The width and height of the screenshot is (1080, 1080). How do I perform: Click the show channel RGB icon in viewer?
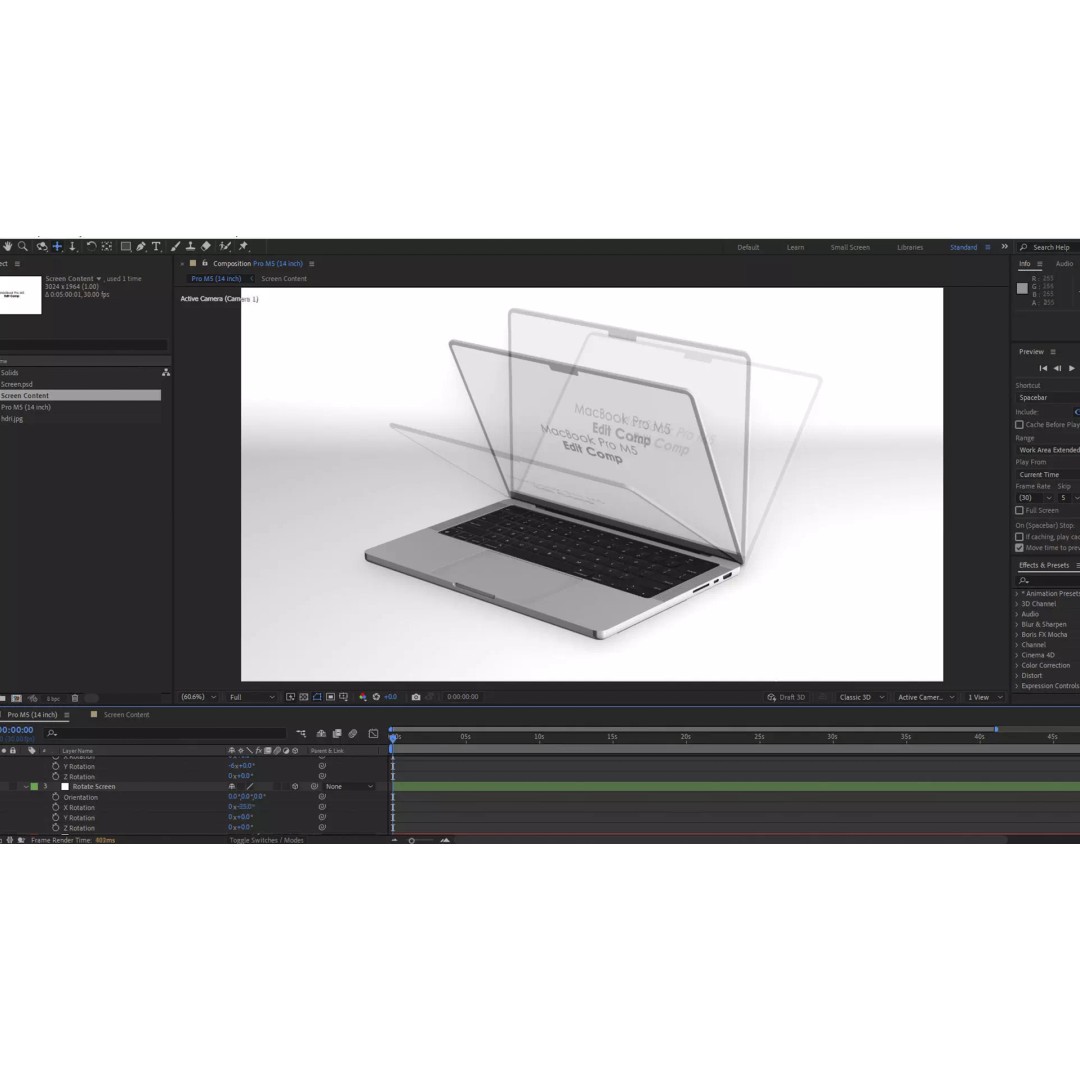pos(363,697)
